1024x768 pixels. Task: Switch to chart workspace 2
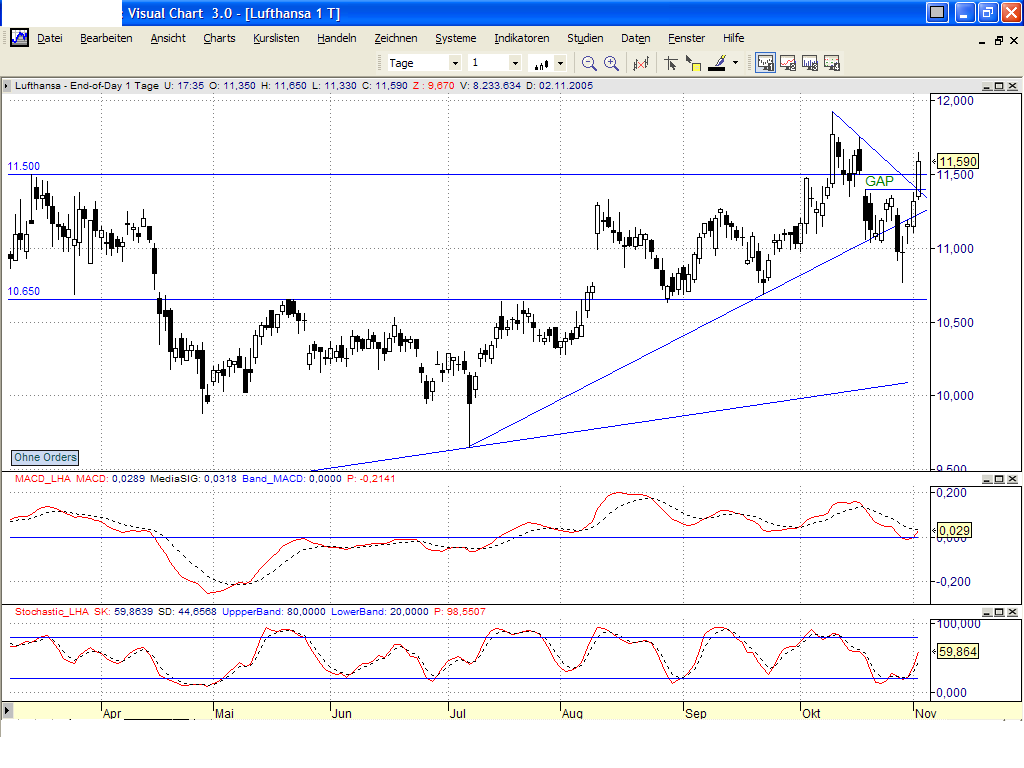pos(786,62)
